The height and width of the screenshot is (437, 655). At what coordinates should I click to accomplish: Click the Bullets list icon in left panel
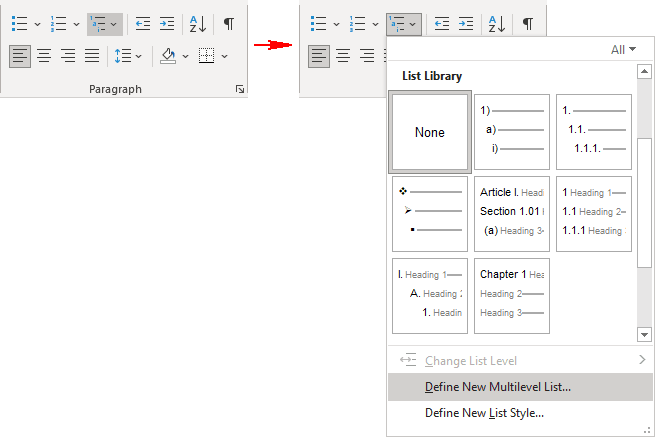[19, 23]
